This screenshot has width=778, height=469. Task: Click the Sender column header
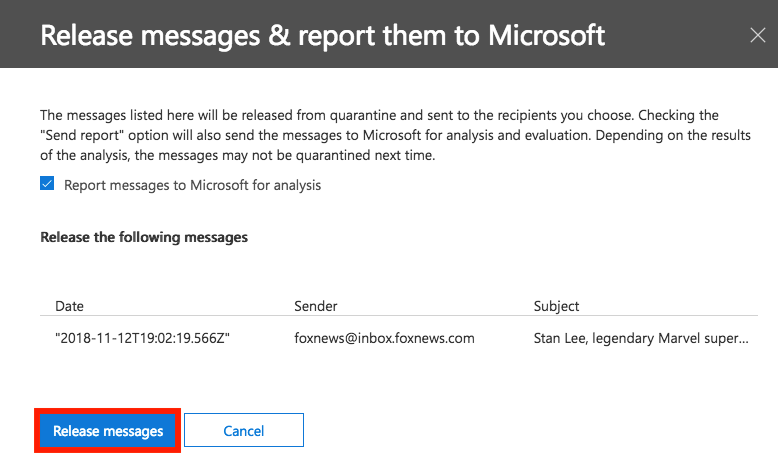point(315,306)
